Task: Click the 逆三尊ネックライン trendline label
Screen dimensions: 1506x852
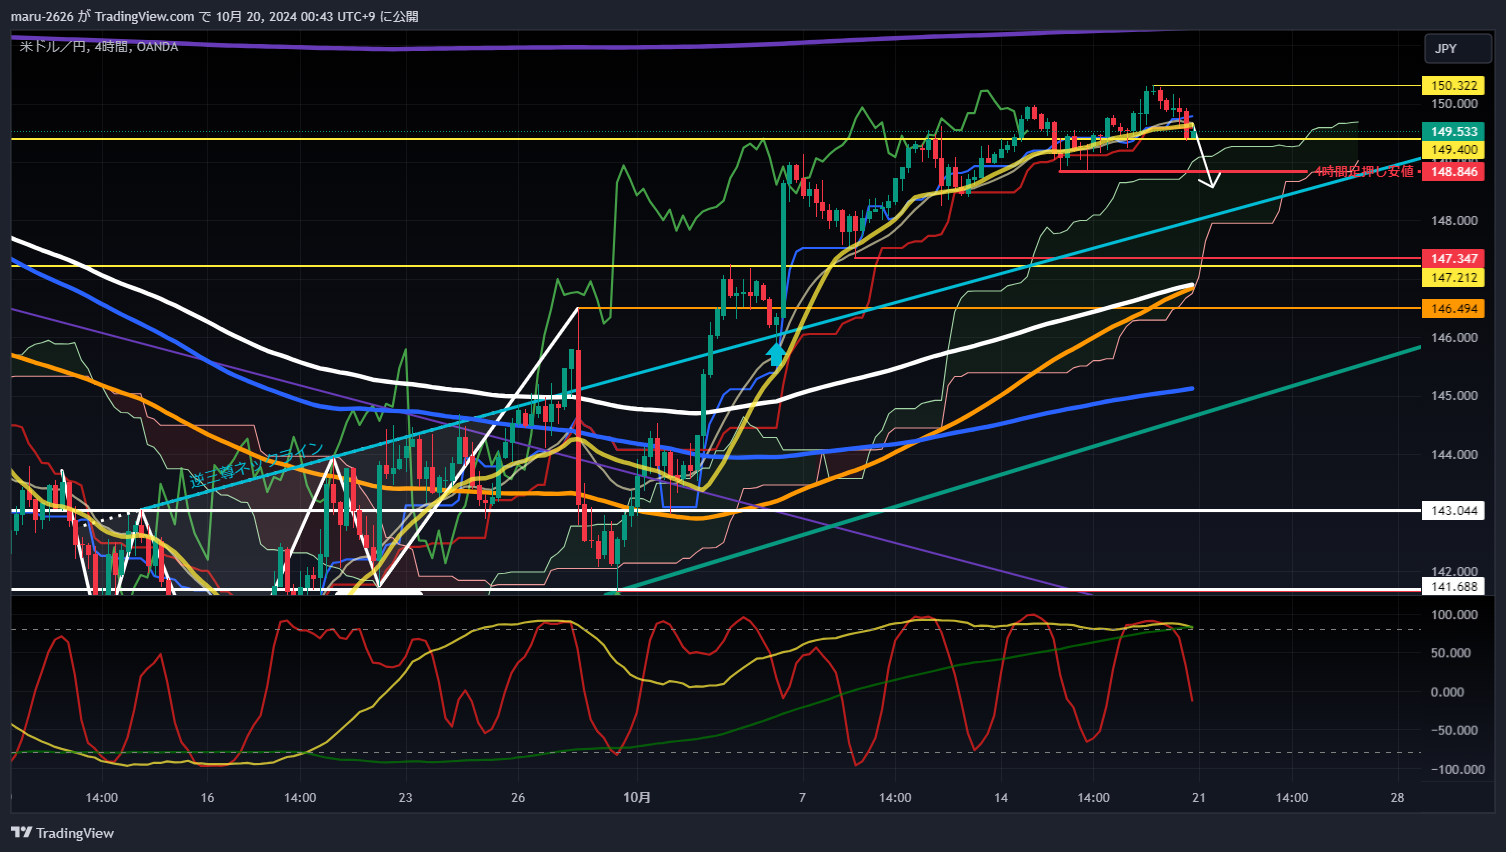Action: click(257, 464)
